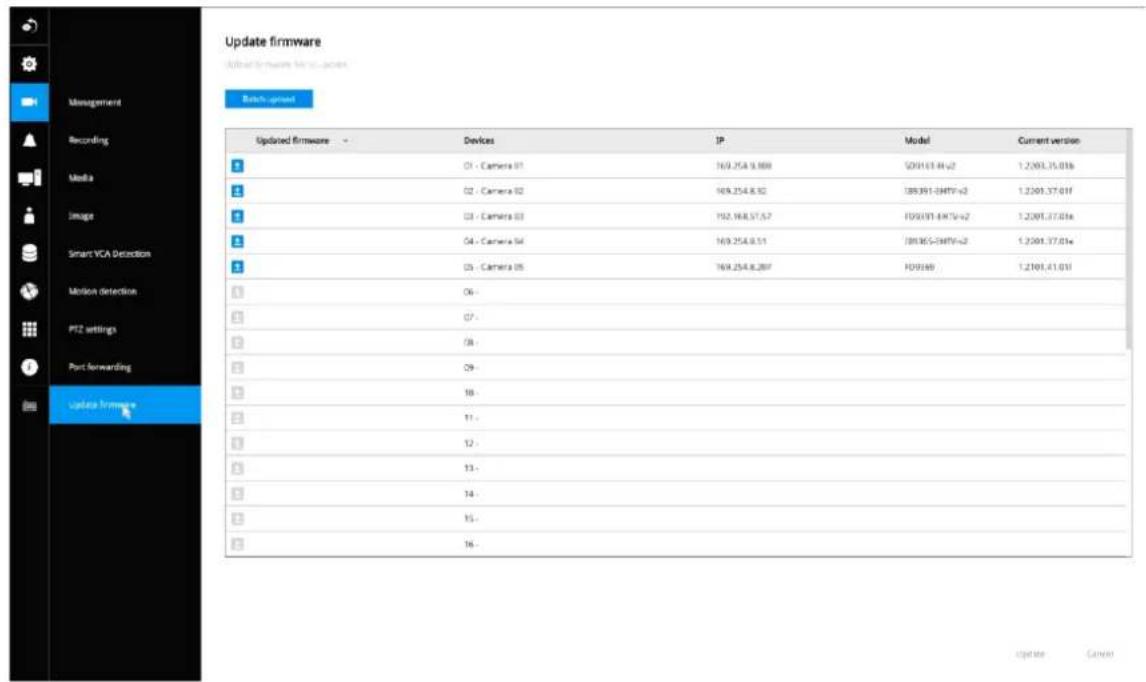Screen dimensions: 1146x682
Task: Click upload firmware icon for Camera 03
Action: pyautogui.click(x=238, y=216)
